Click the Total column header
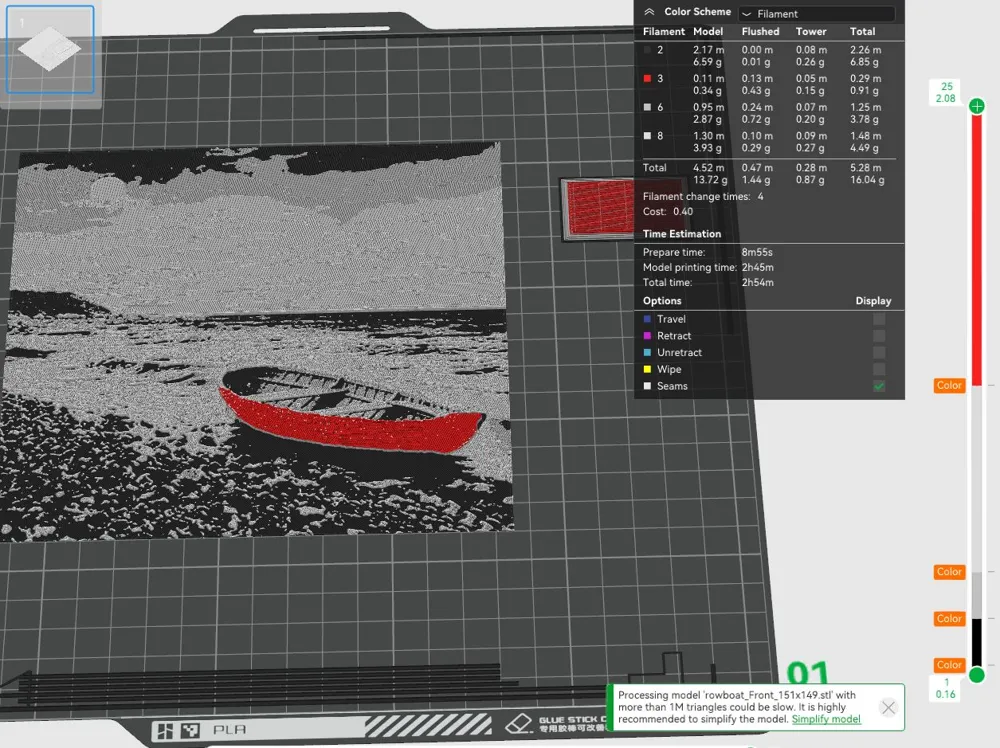This screenshot has height=748, width=1000. click(862, 31)
